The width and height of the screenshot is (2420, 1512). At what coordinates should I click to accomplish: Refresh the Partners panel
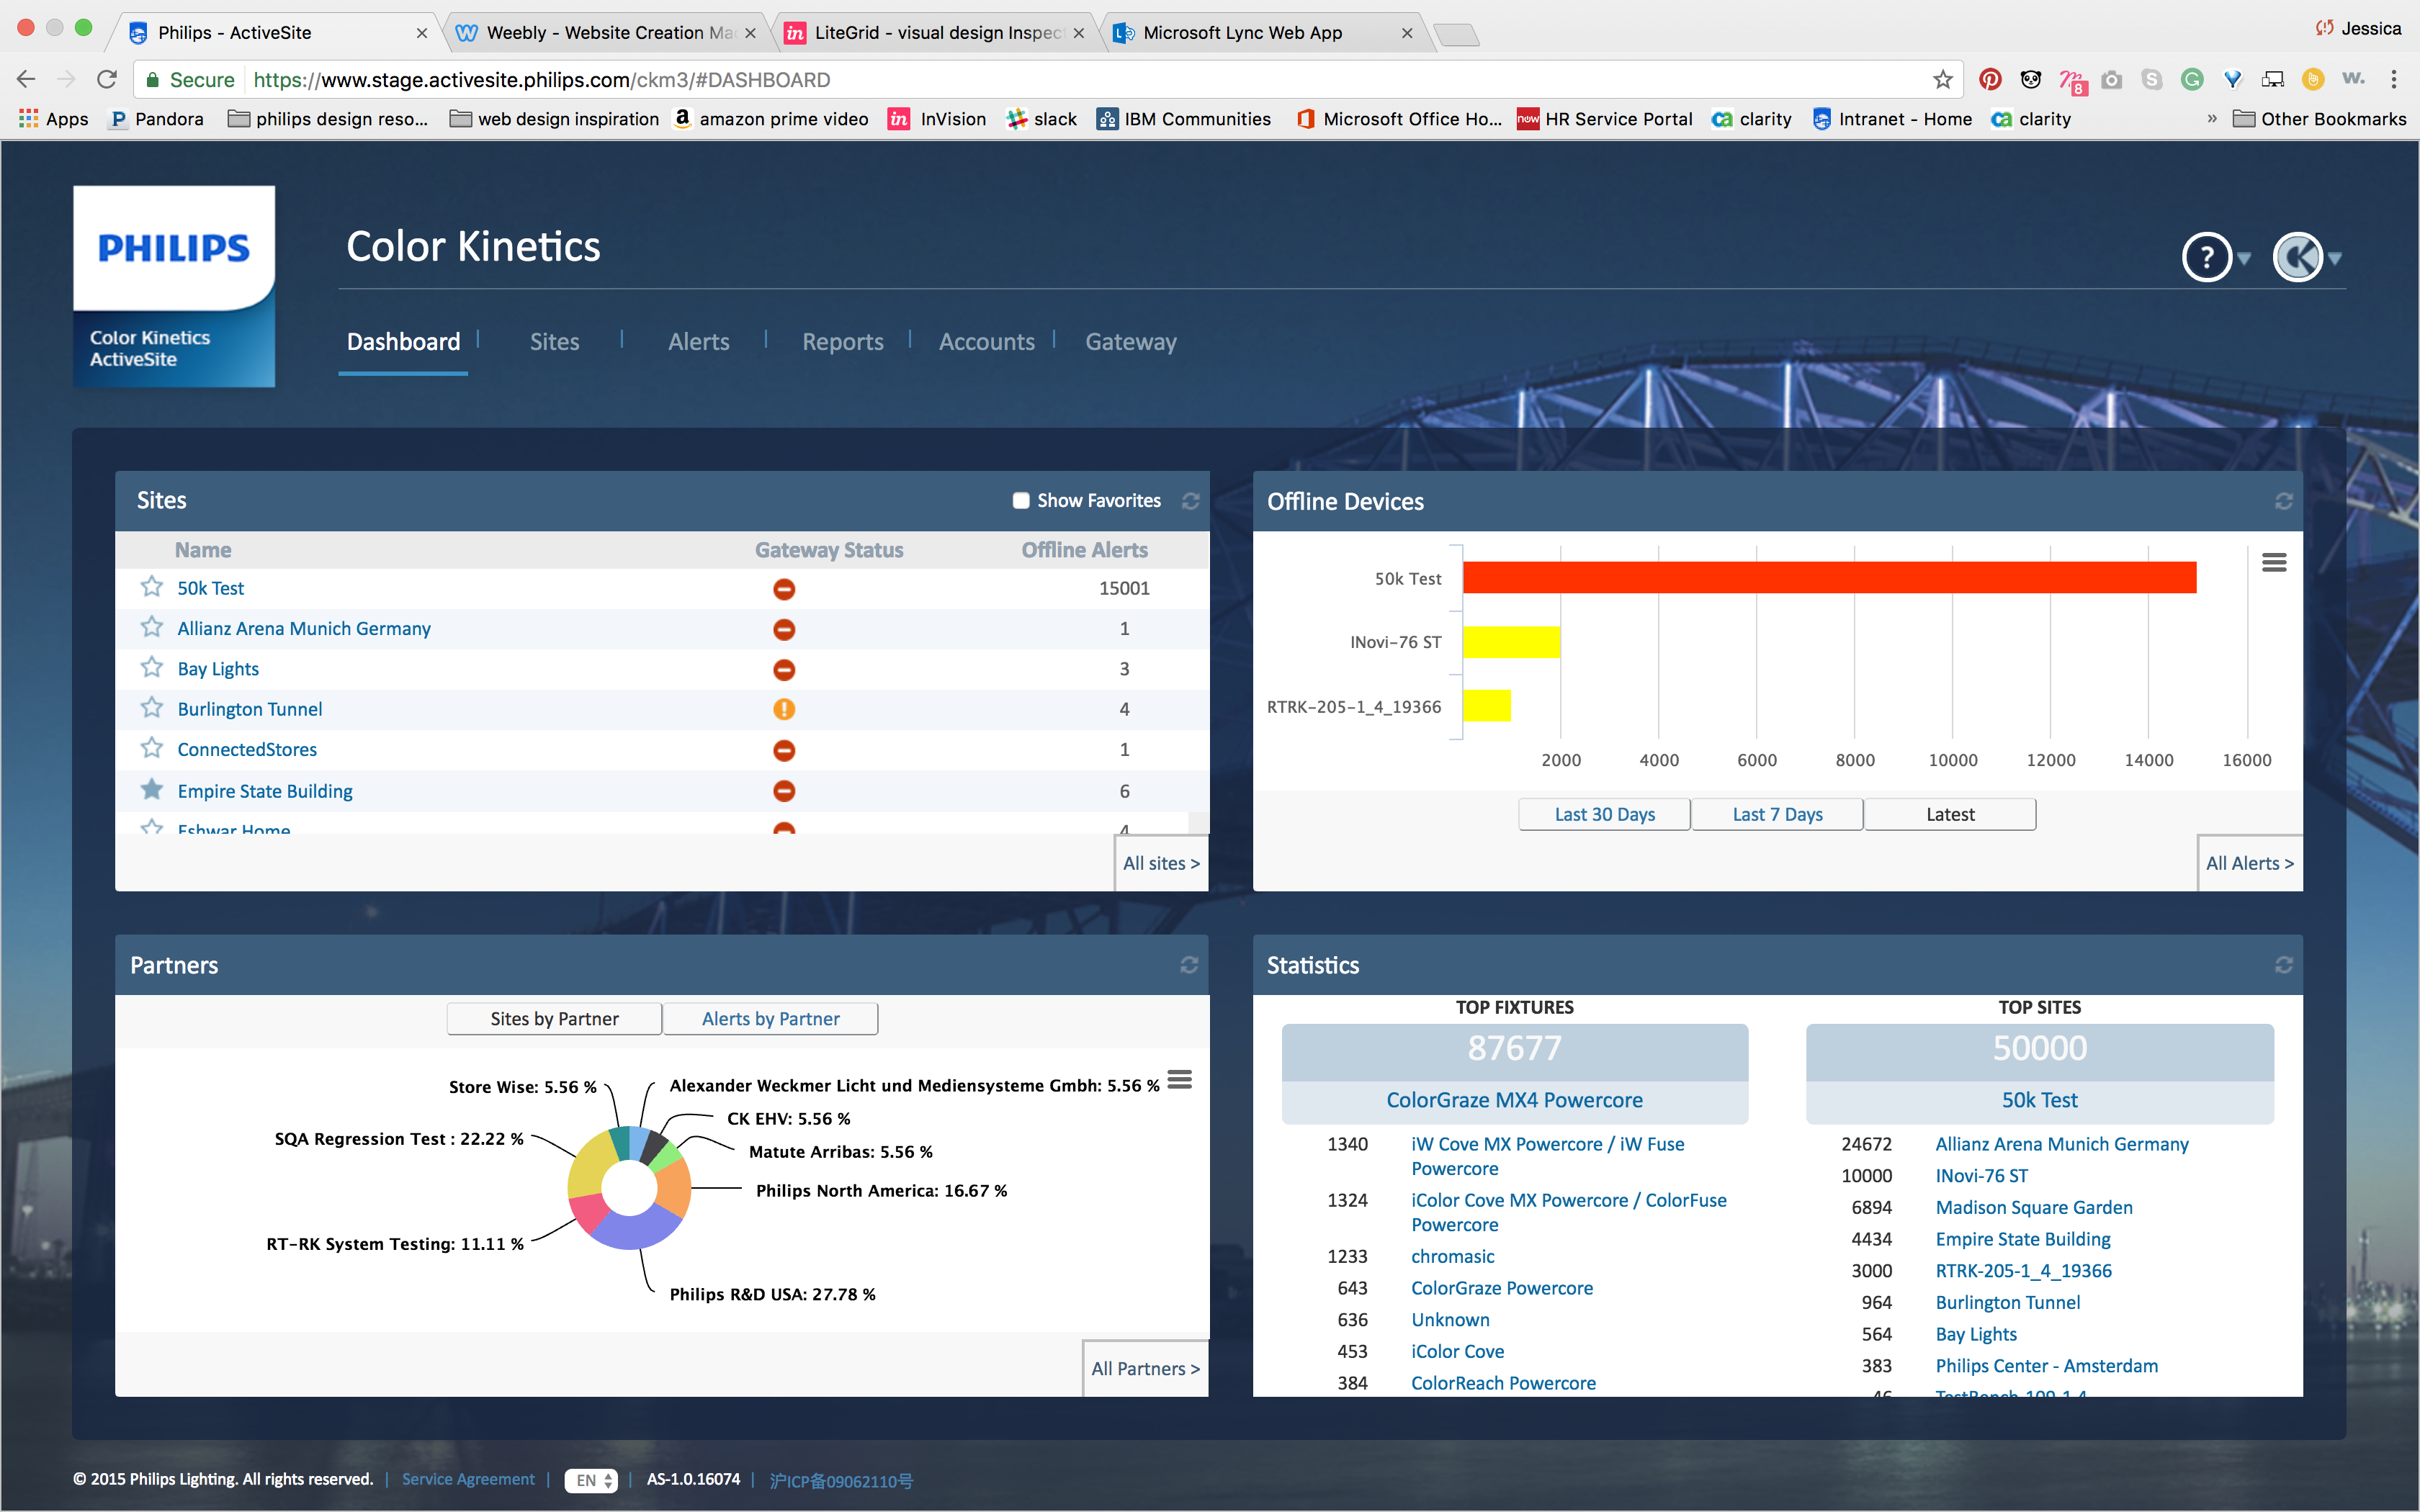coord(1189,965)
